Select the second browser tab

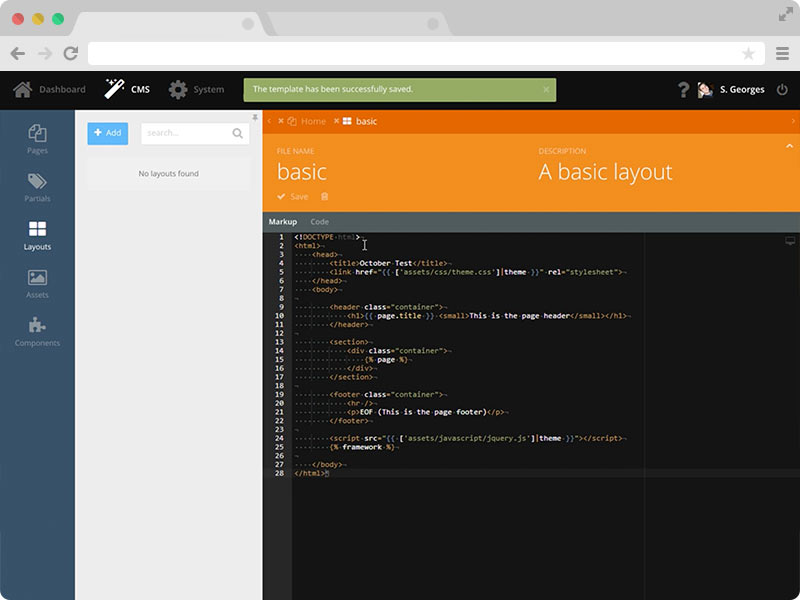358,24
